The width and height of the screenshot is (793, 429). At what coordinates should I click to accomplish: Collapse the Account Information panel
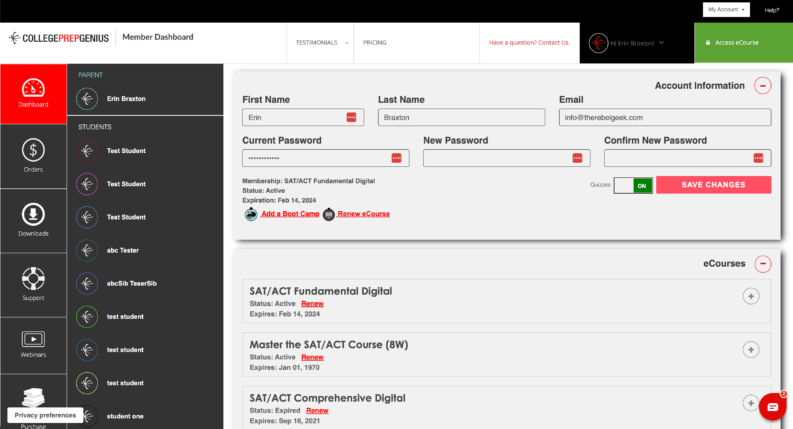click(763, 85)
